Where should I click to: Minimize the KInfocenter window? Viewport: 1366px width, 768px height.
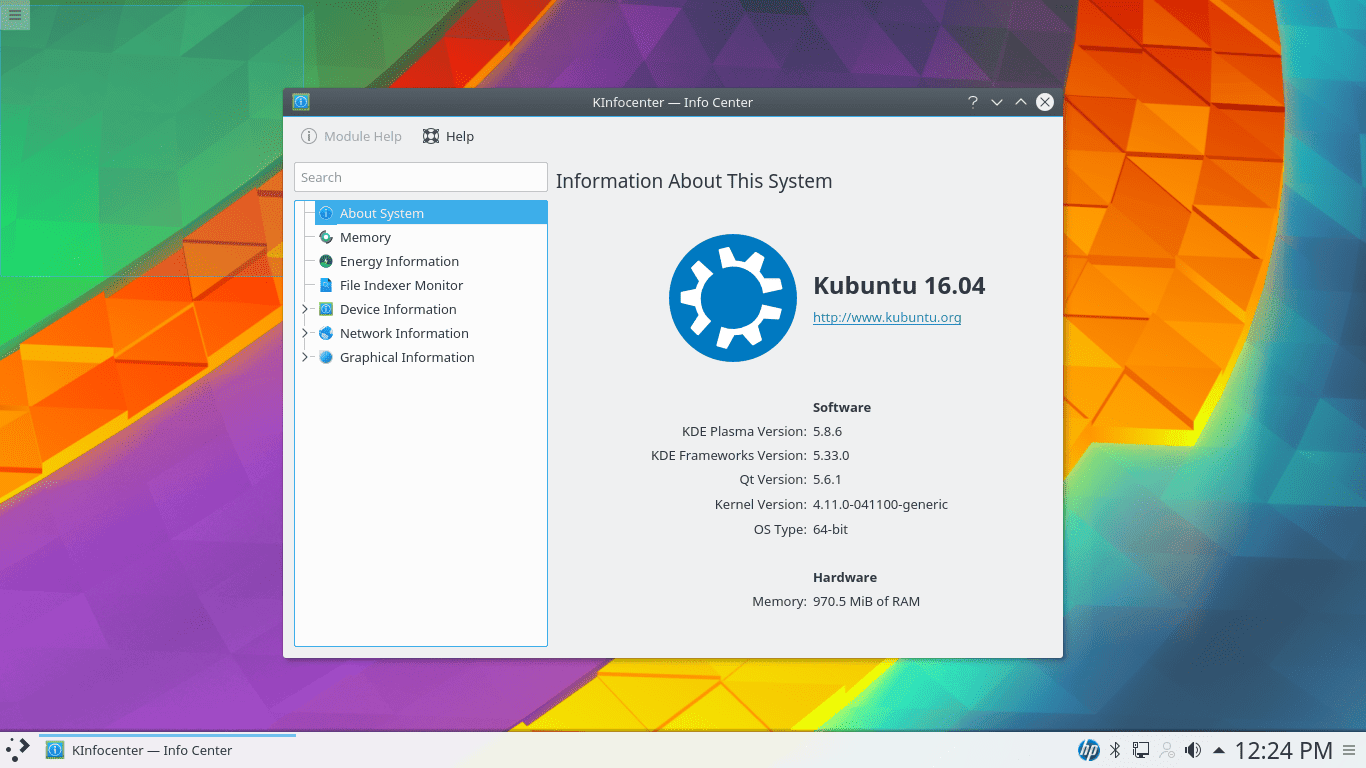point(997,102)
